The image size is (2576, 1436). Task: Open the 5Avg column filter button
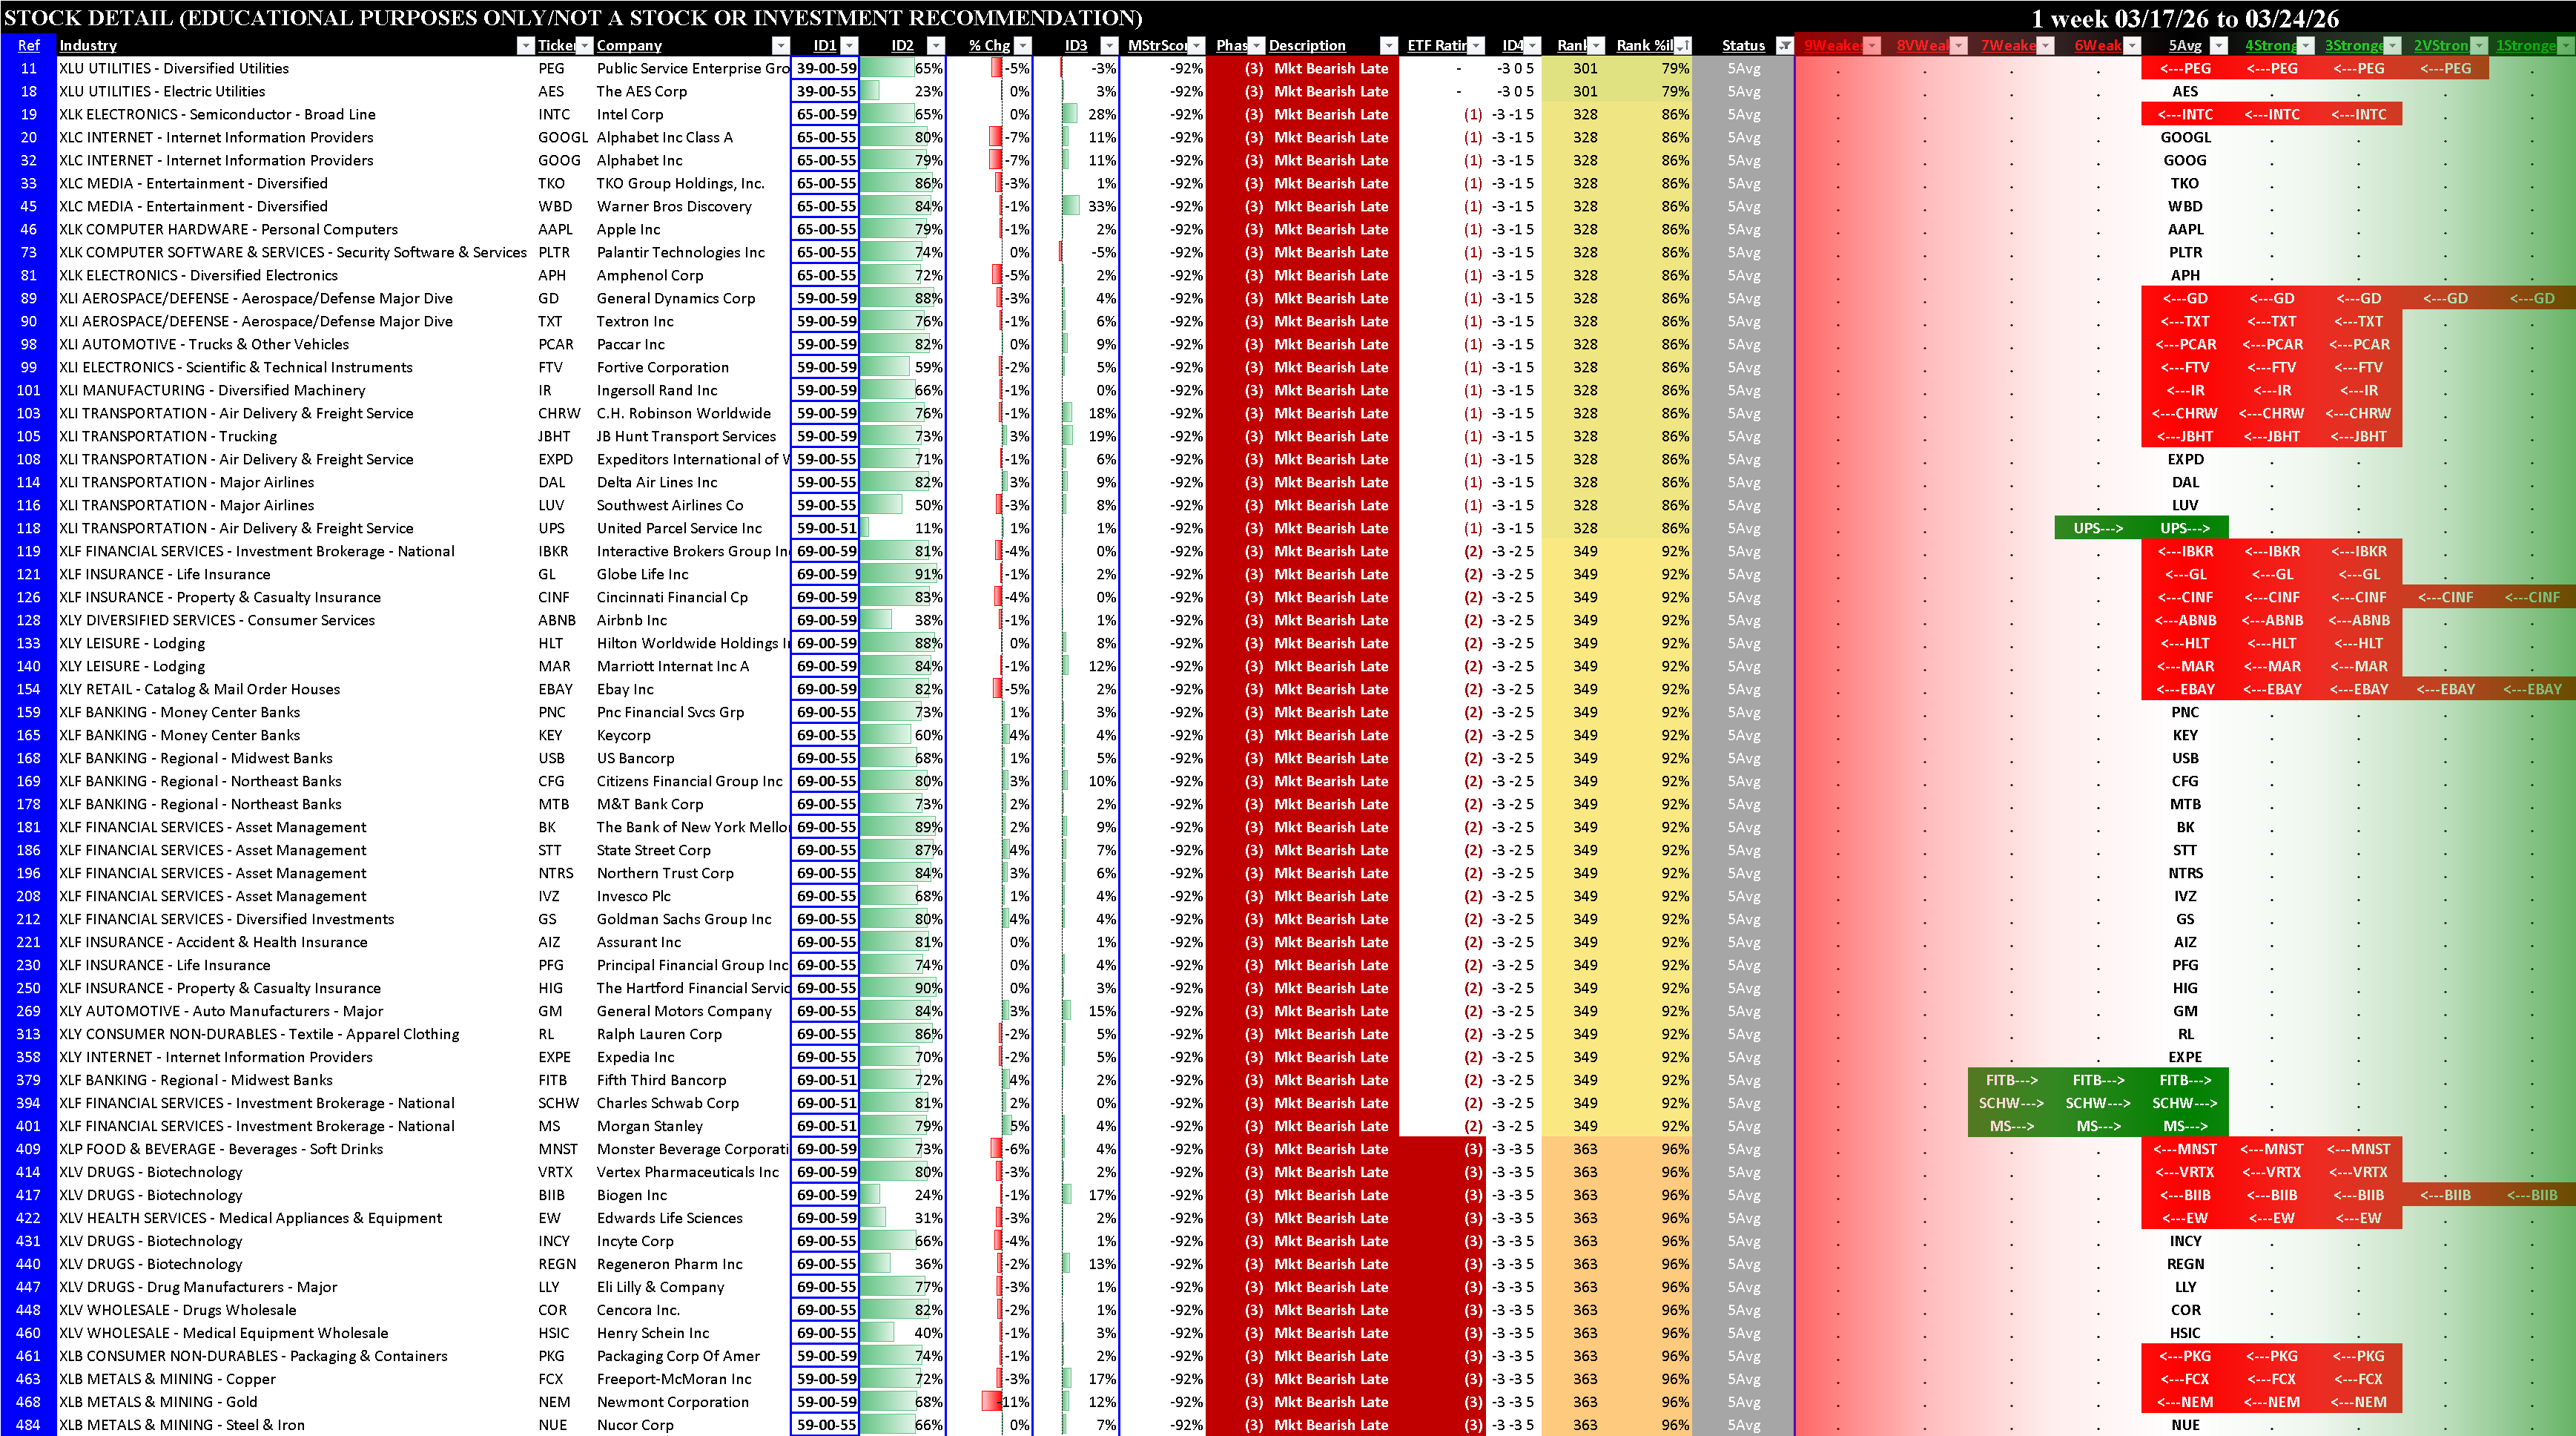(x=2219, y=45)
